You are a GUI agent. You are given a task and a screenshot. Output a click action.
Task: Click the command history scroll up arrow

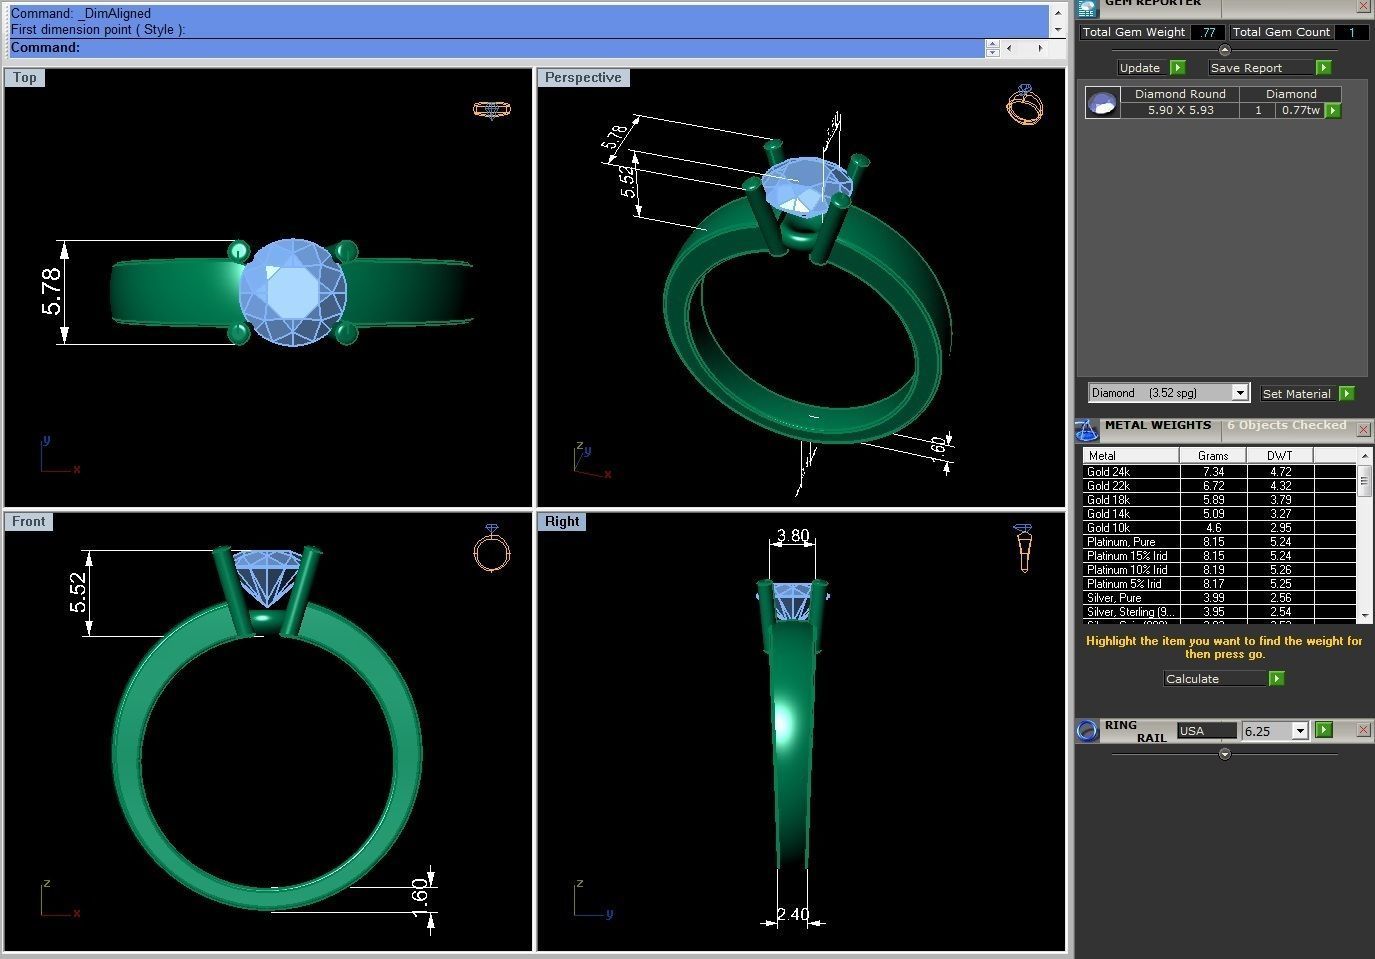pyautogui.click(x=1057, y=13)
